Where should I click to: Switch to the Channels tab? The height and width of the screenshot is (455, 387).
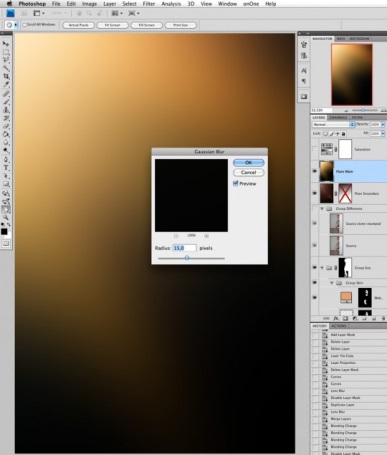click(x=338, y=118)
